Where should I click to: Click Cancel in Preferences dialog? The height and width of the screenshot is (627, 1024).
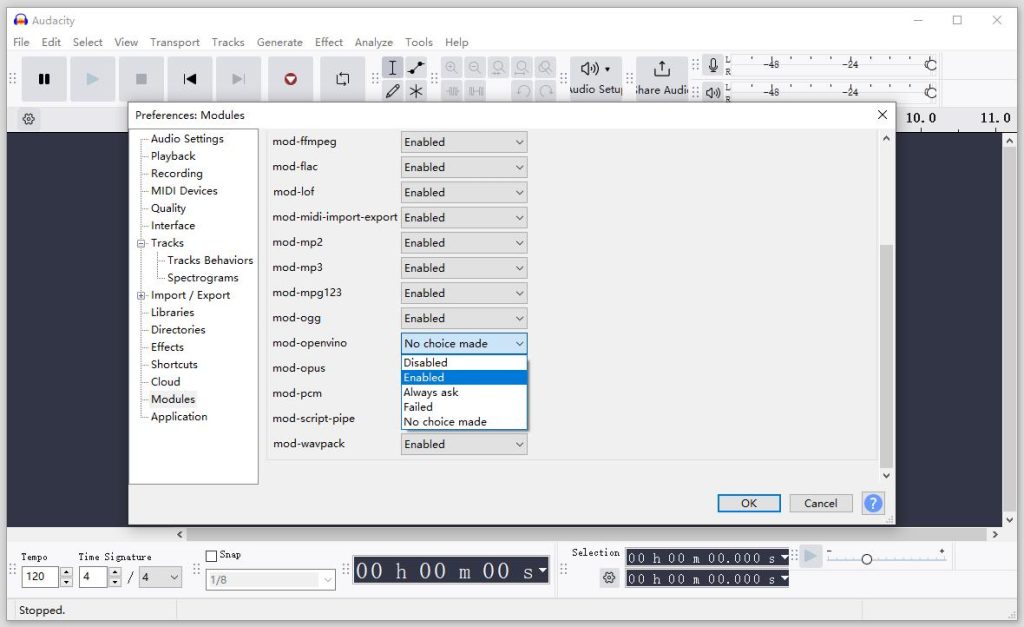[820, 503]
